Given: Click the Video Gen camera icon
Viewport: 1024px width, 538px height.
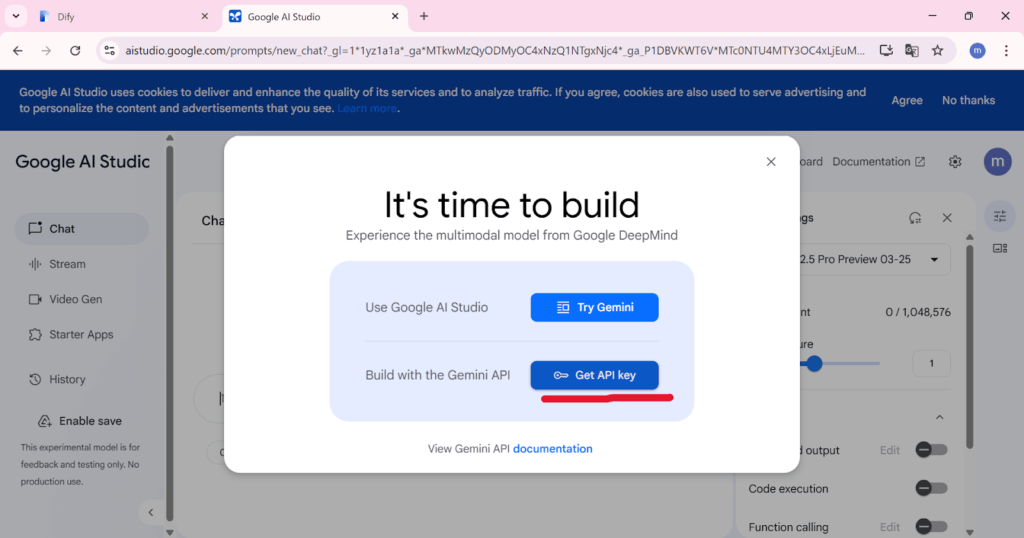Looking at the screenshot, I should coord(35,299).
